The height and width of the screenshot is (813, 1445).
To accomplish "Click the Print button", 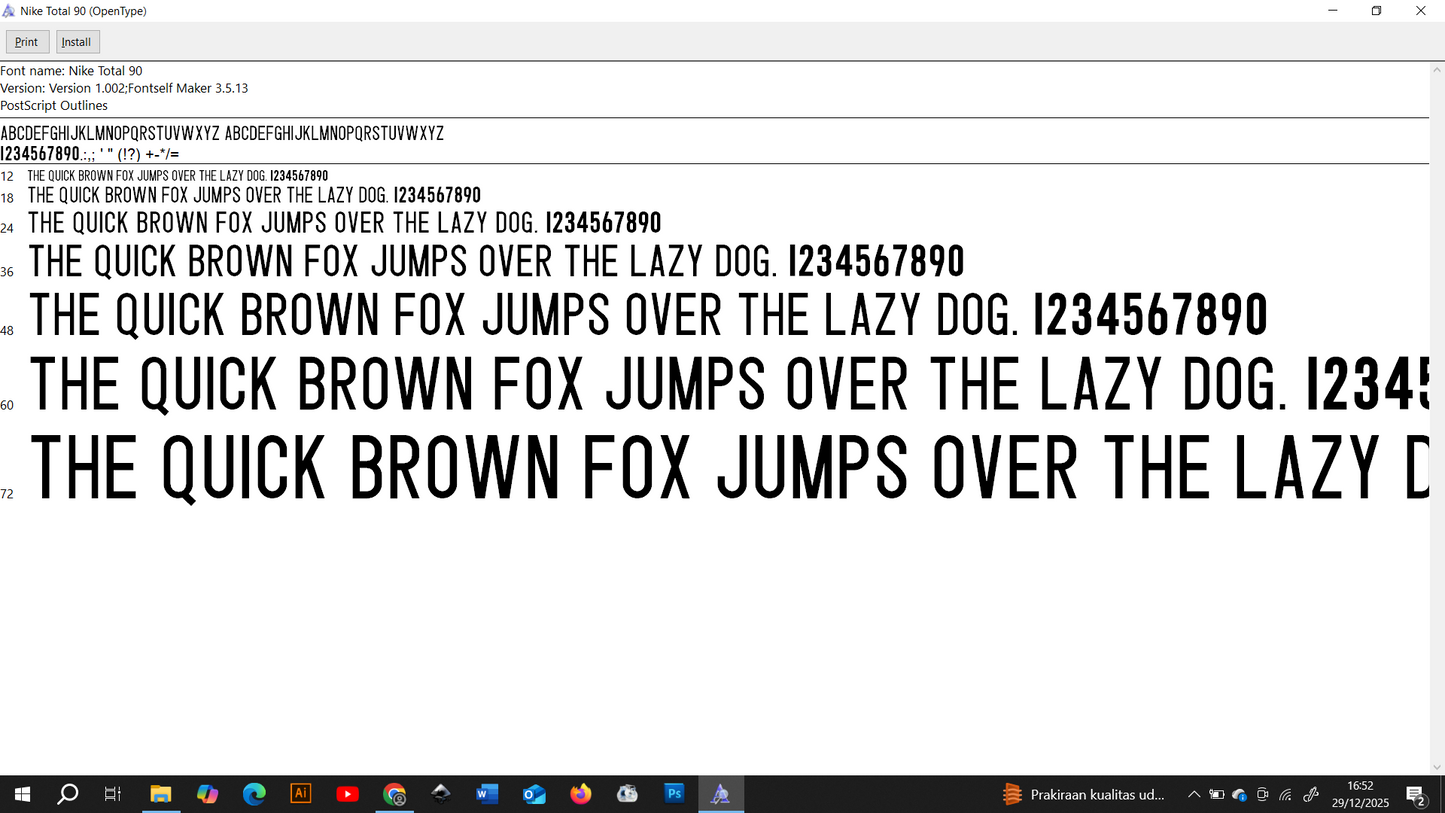I will [27, 42].
